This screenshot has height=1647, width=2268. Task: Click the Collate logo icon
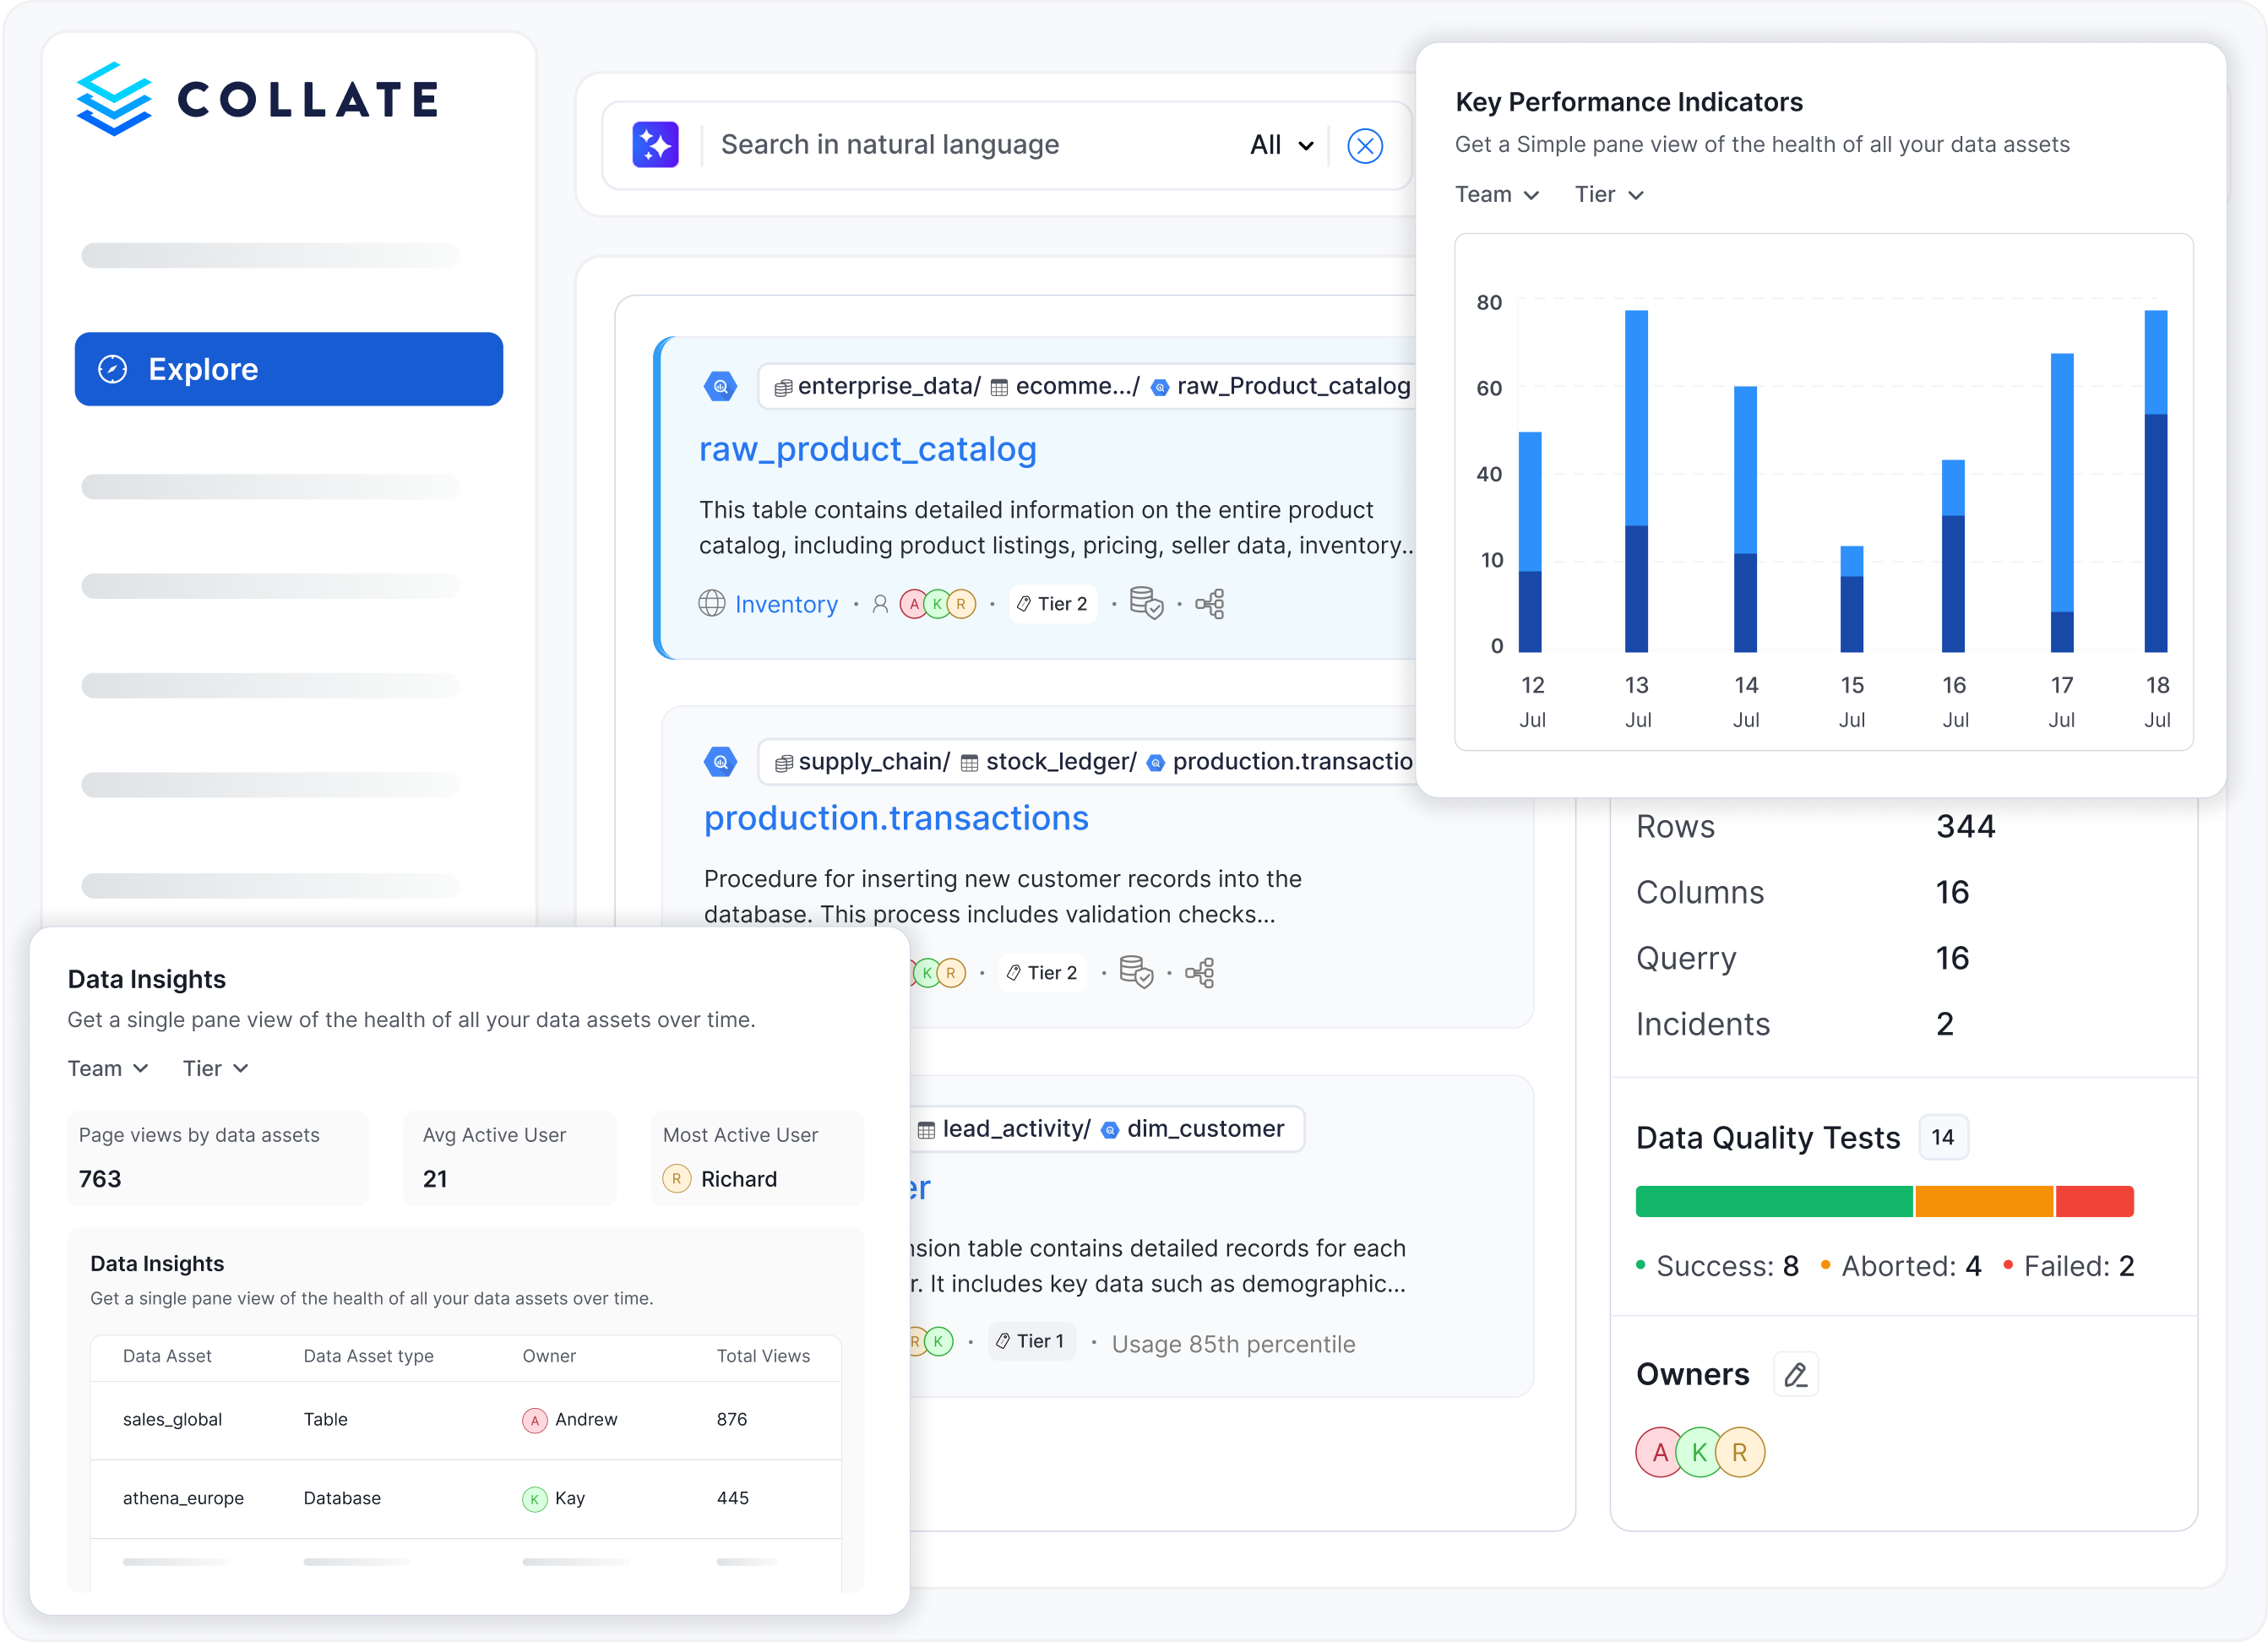pyautogui.click(x=114, y=99)
